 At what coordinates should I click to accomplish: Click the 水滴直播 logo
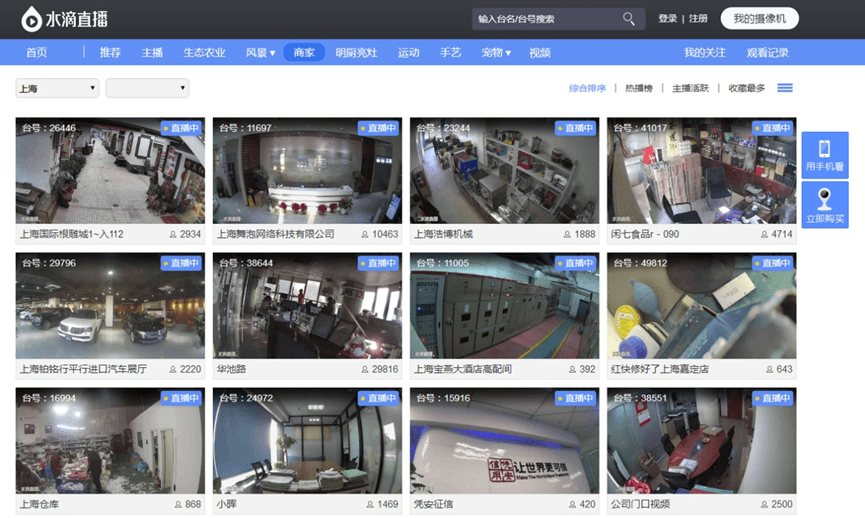coord(65,19)
